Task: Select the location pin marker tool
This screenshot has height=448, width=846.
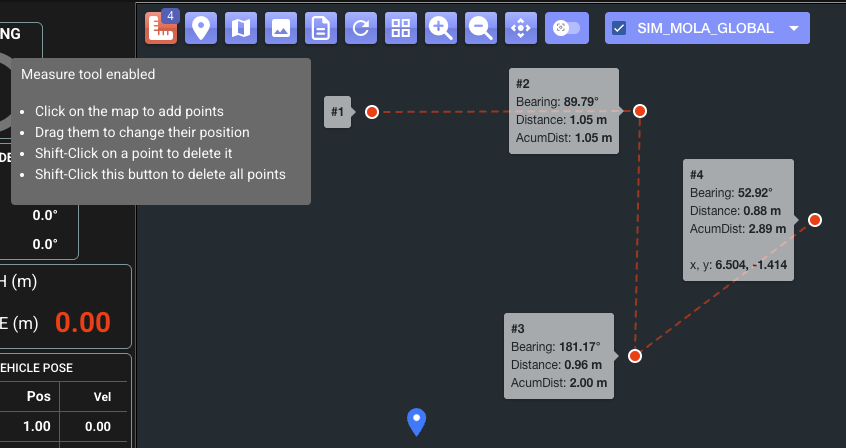Action: [201, 28]
